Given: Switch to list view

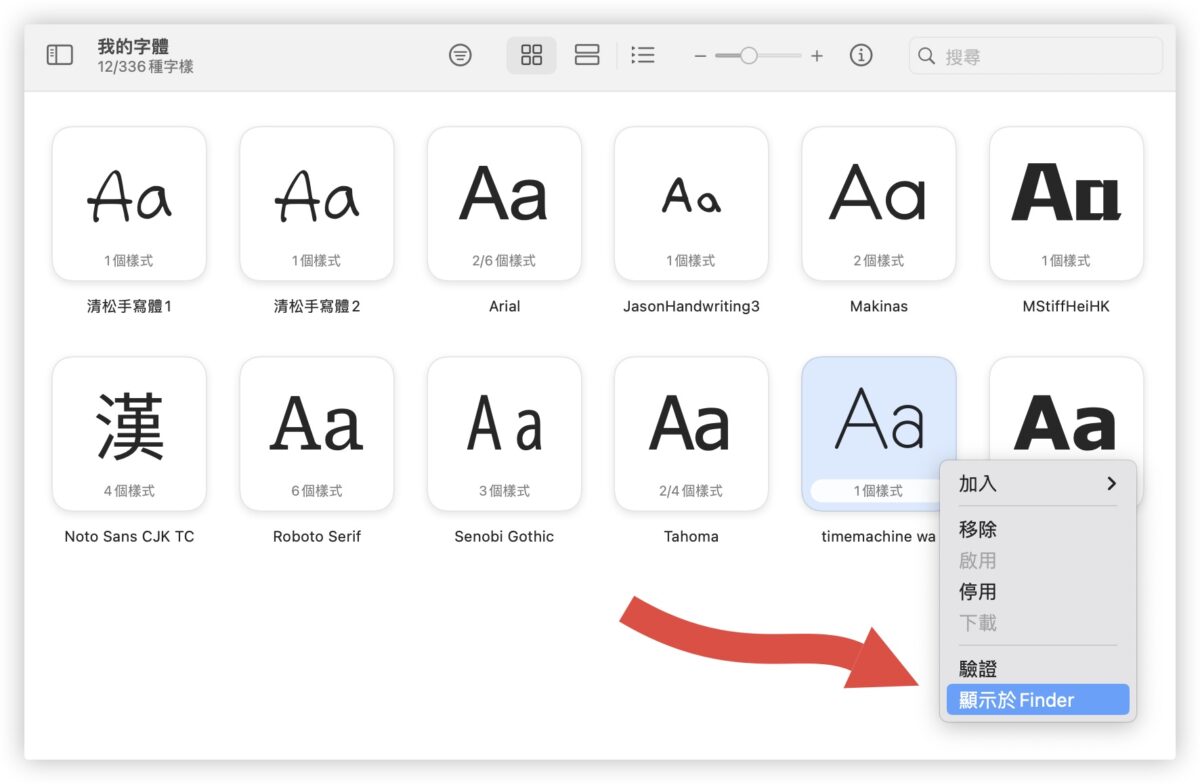Looking at the screenshot, I should (643, 55).
